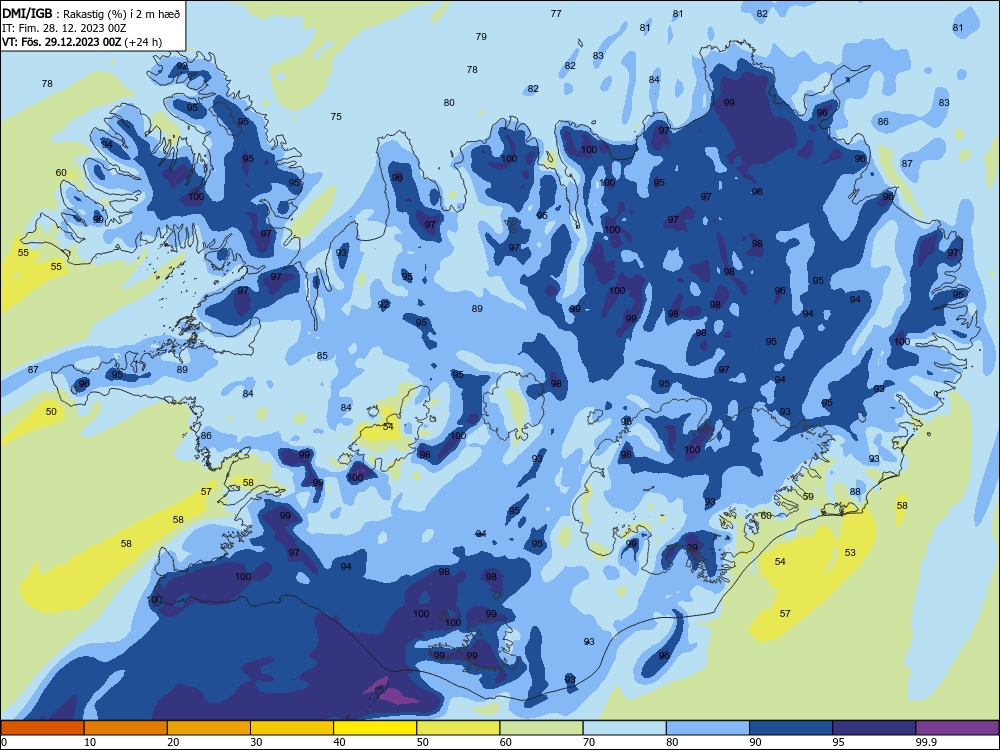Screen dimensions: 1000x750
Task: Click the 20–30 amber legend swatch
Action: tap(209, 728)
